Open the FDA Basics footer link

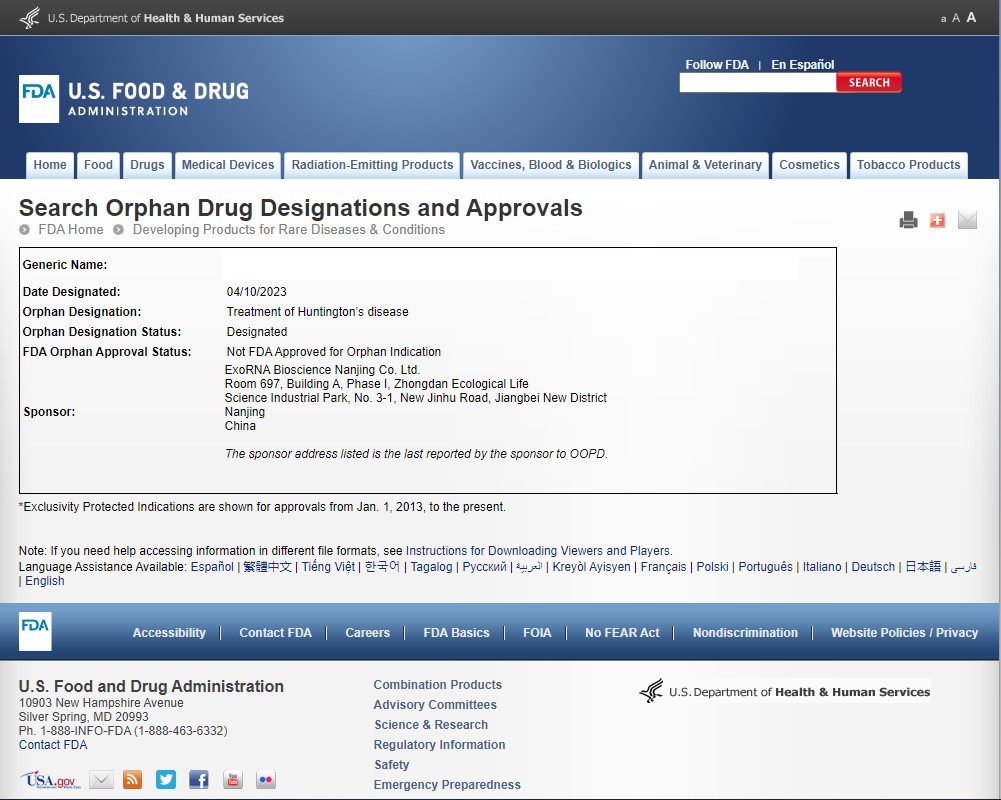click(x=456, y=633)
